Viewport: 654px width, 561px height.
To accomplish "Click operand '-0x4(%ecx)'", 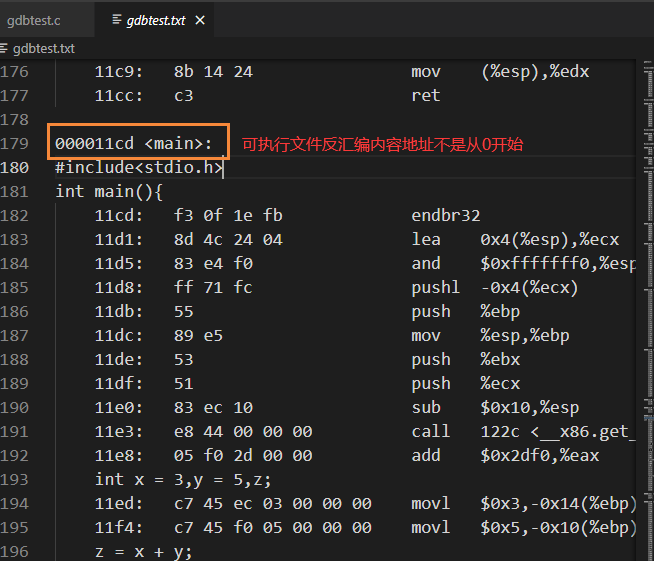I will [529, 288].
